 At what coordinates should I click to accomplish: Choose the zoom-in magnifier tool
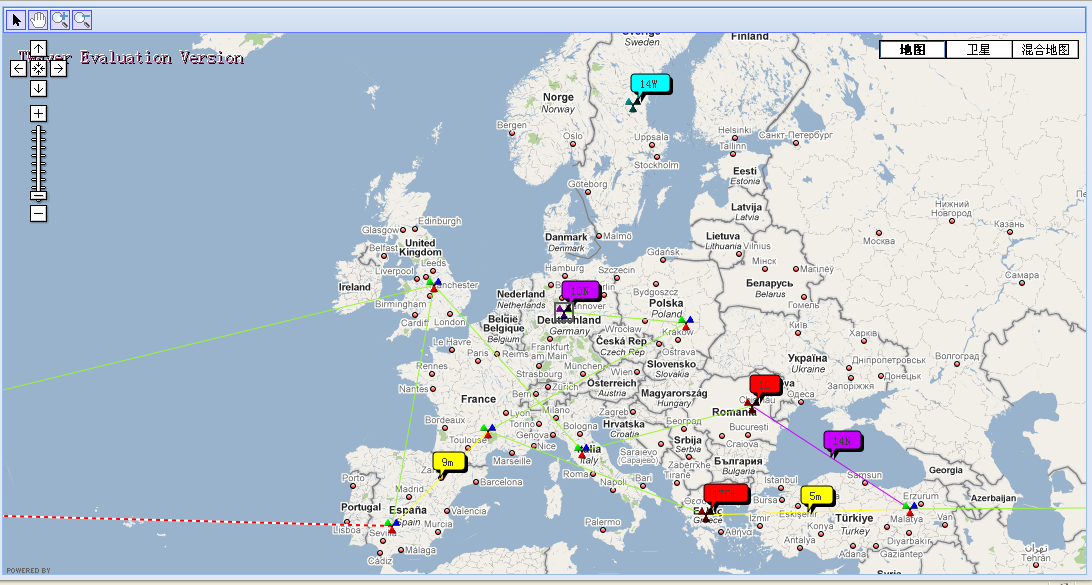click(x=61, y=20)
